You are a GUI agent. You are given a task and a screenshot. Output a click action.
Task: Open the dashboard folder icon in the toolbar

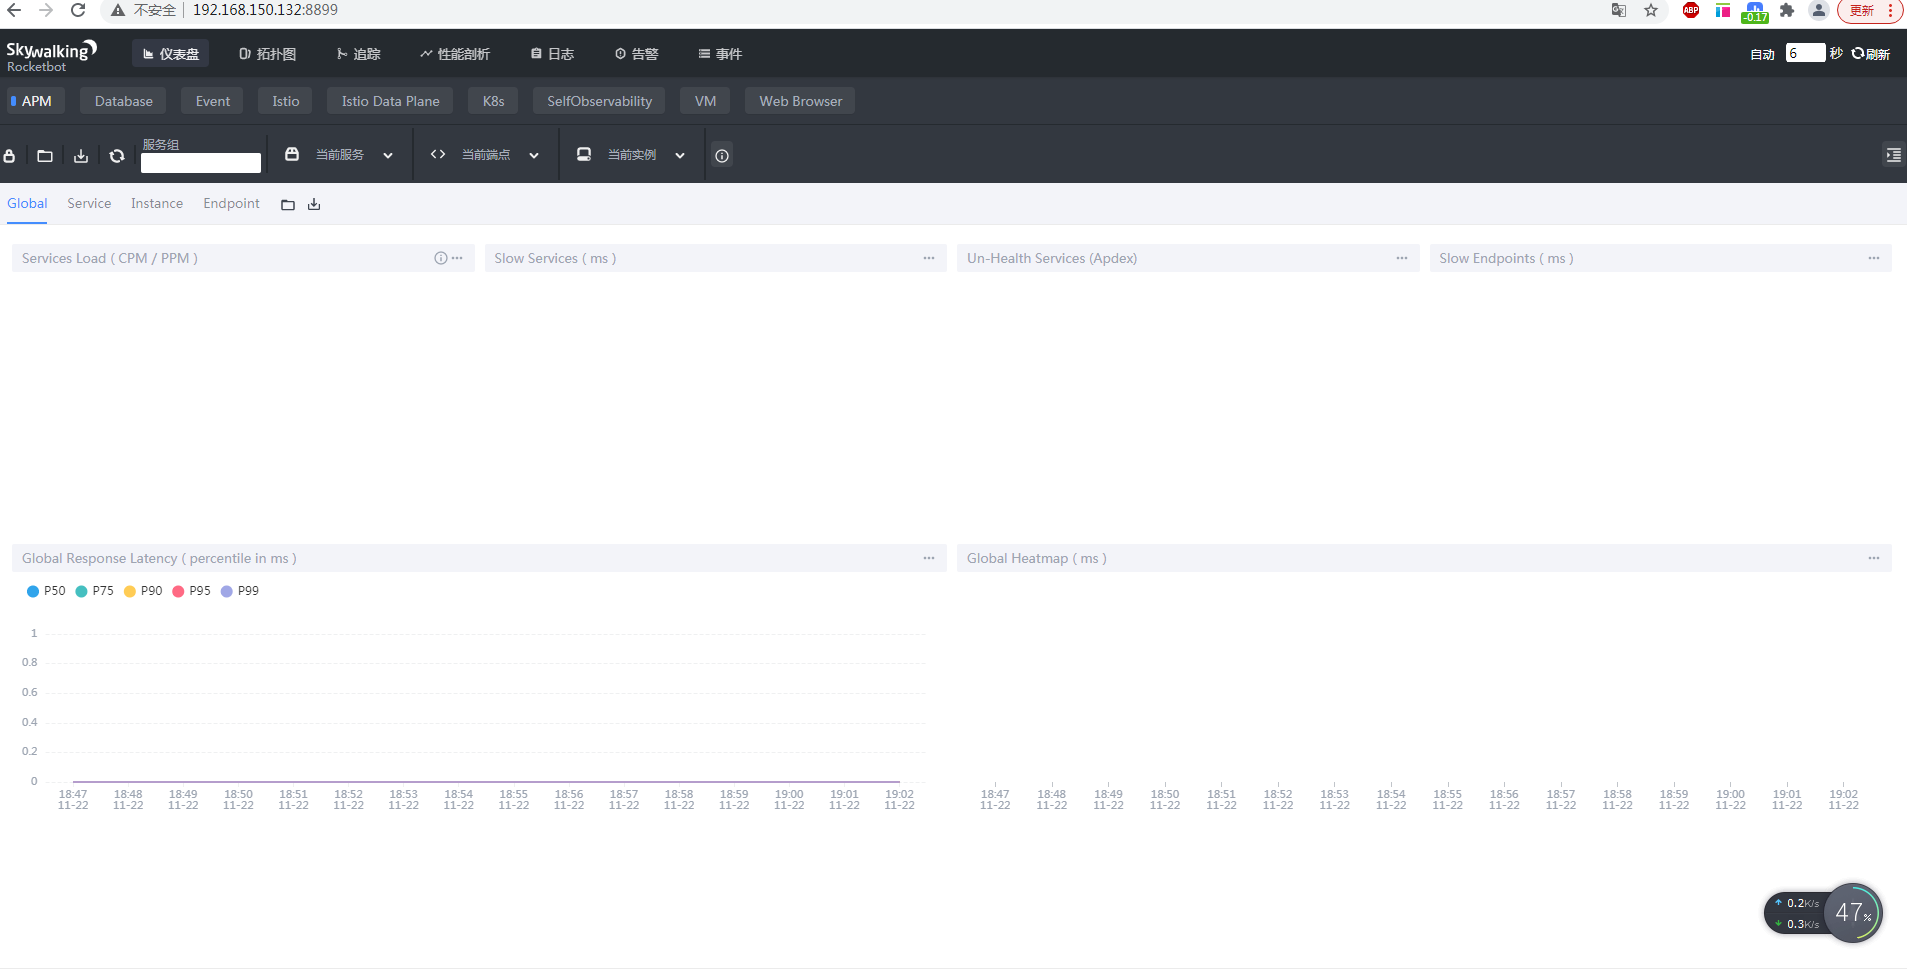(x=45, y=156)
